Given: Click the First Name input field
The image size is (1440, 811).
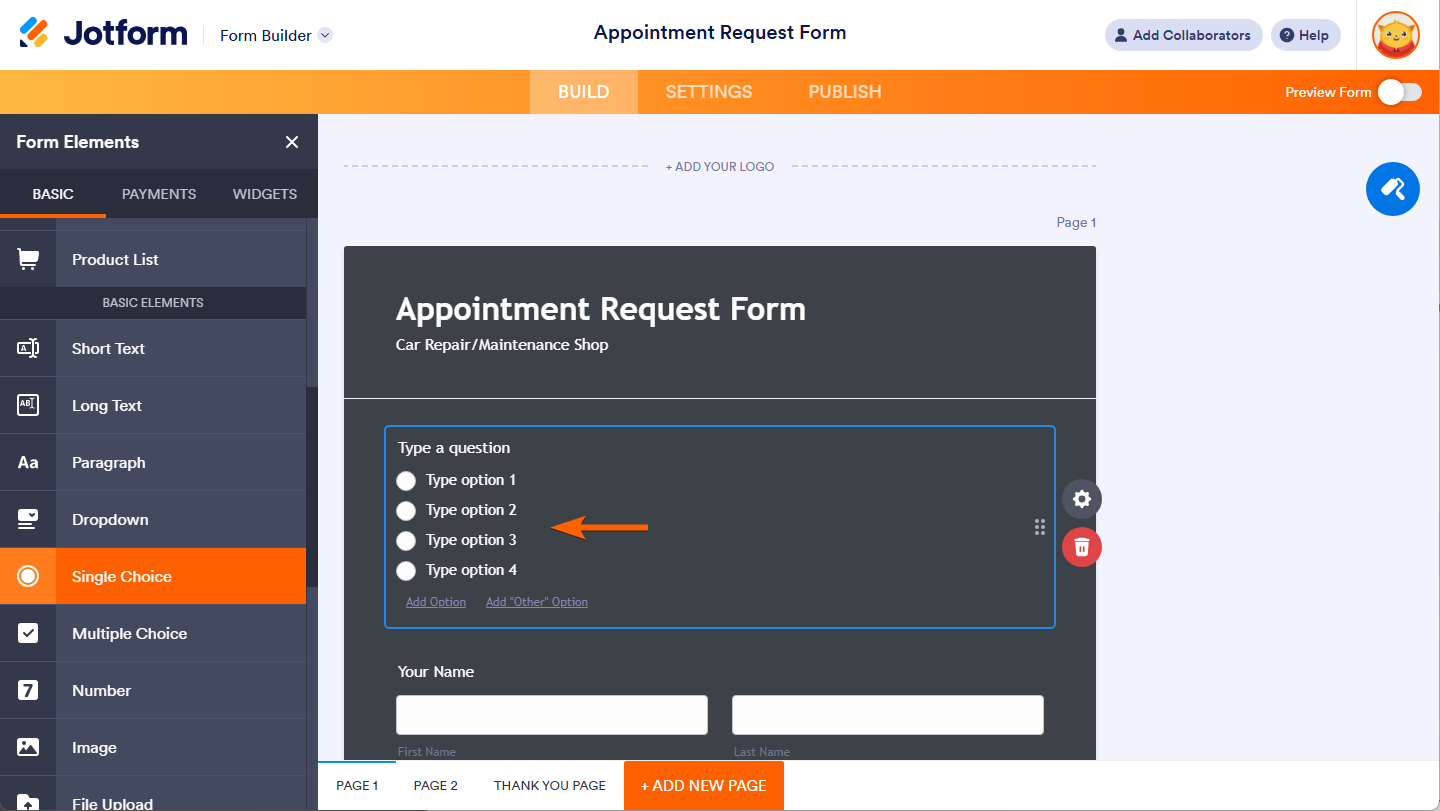Looking at the screenshot, I should click(x=552, y=715).
